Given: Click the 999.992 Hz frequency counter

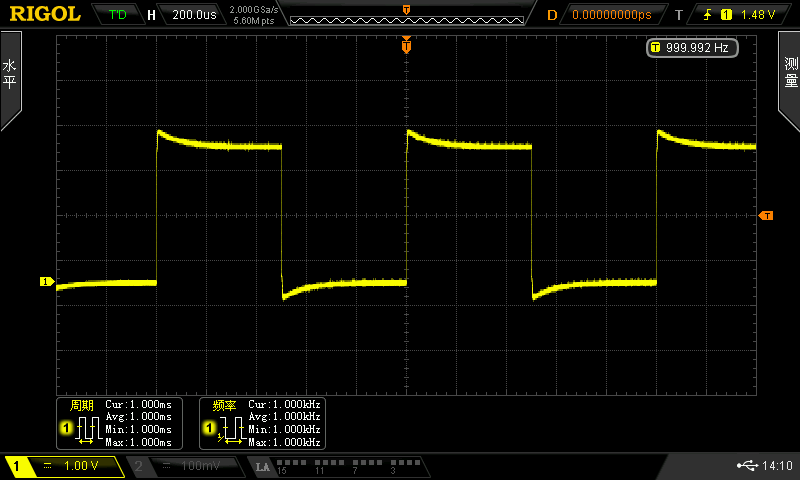Looking at the screenshot, I should point(688,47).
